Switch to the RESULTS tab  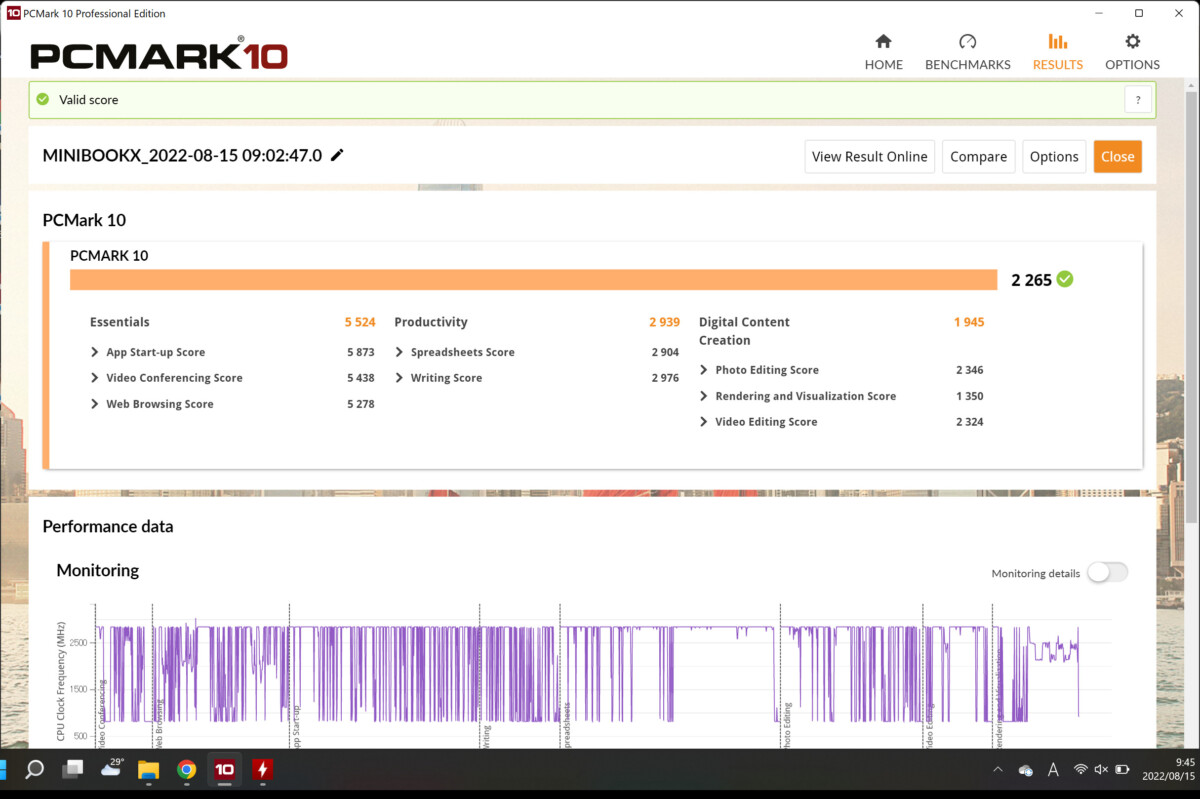point(1057,52)
